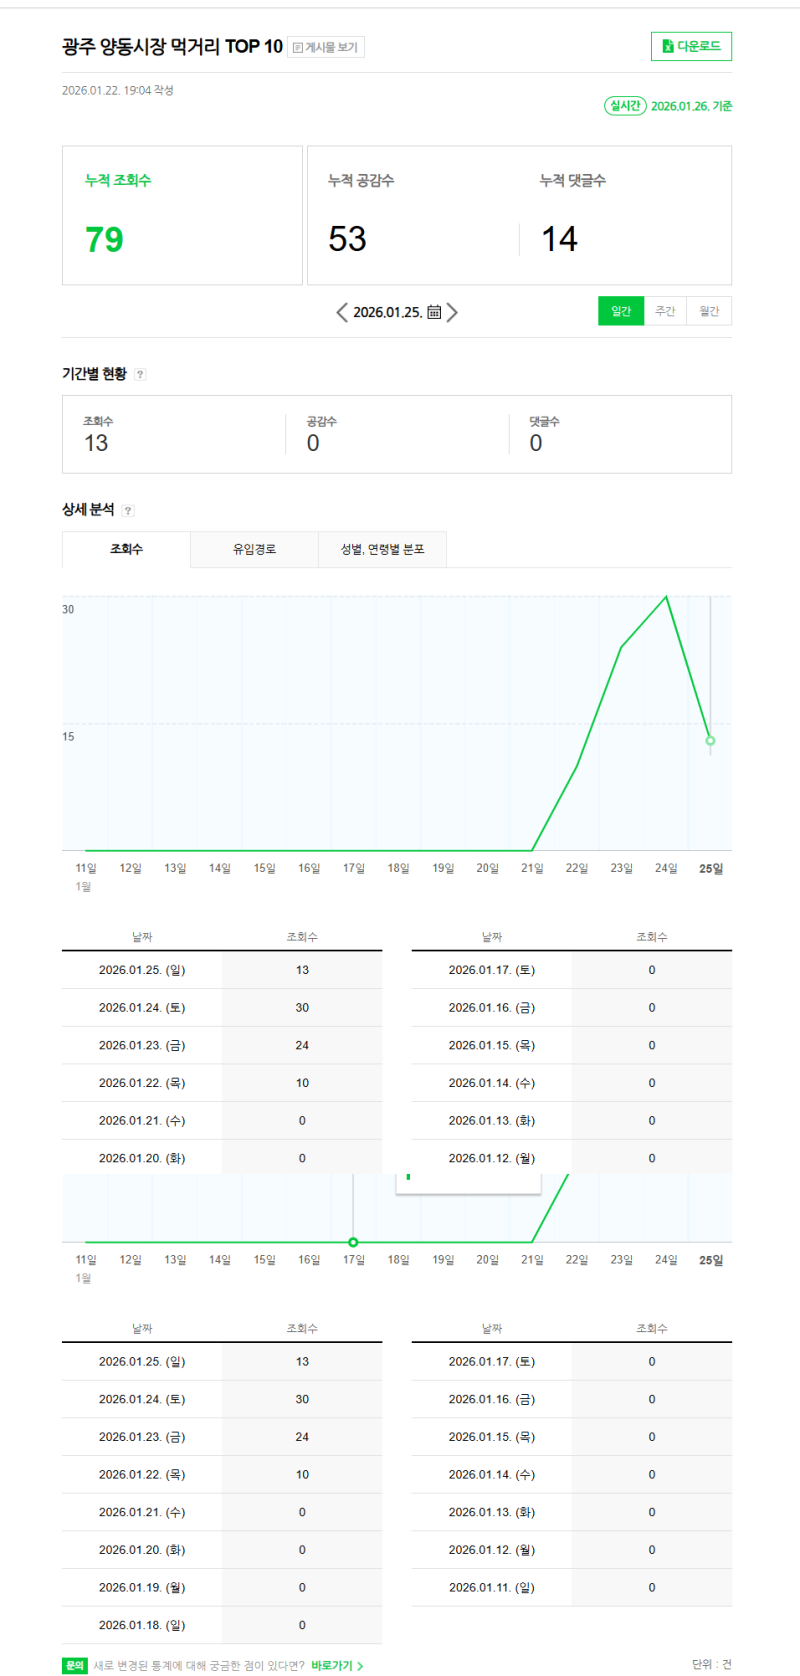Open the calendar date picker icon
The height and width of the screenshot is (1676, 800).
tap(434, 312)
